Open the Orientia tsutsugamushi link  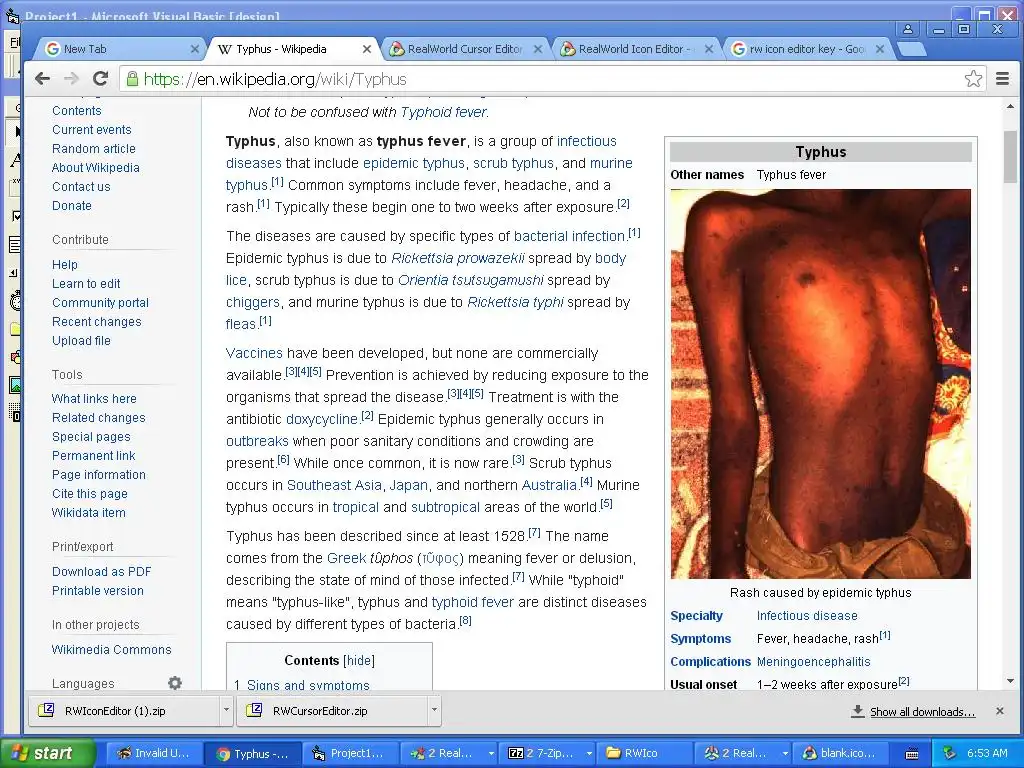pyautogui.click(x=470, y=280)
